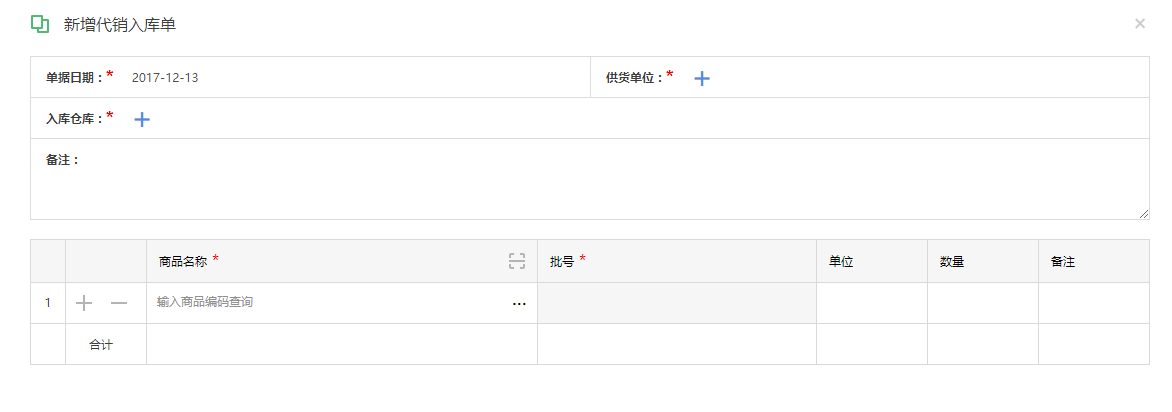Click the green window icon beside 新增代销入库单
The height and width of the screenshot is (412, 1172).
pos(40,24)
